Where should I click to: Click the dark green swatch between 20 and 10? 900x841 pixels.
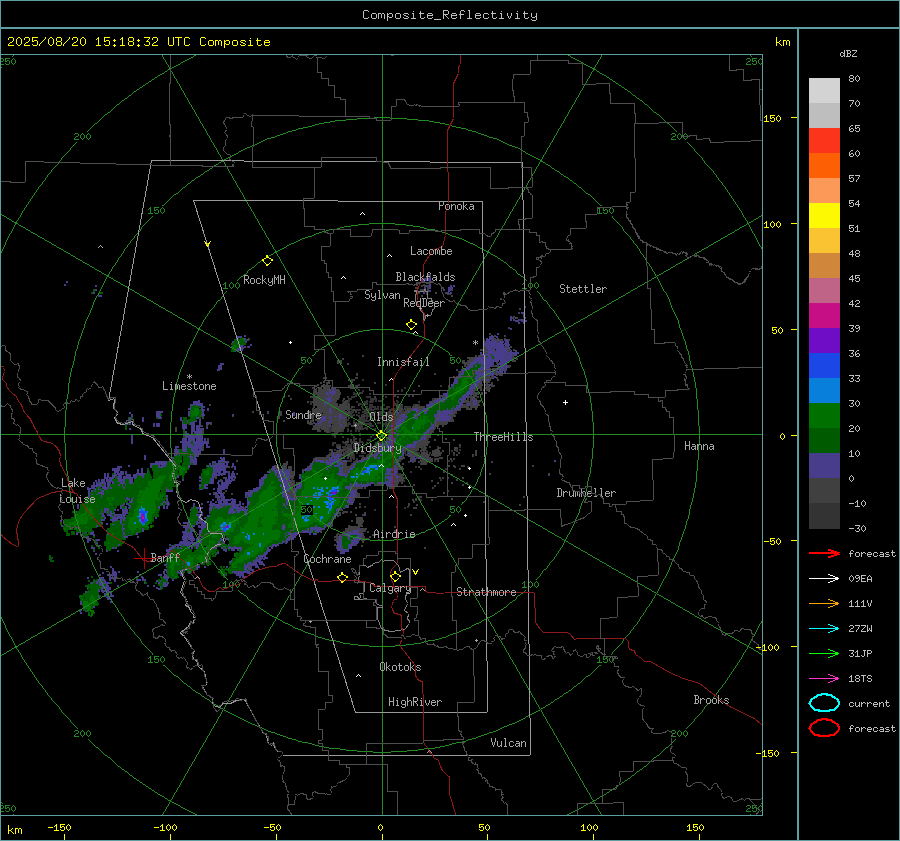coord(824,441)
